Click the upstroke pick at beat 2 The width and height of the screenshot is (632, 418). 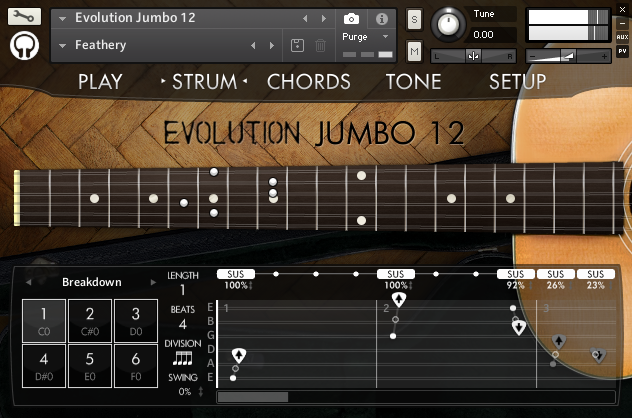399,299
